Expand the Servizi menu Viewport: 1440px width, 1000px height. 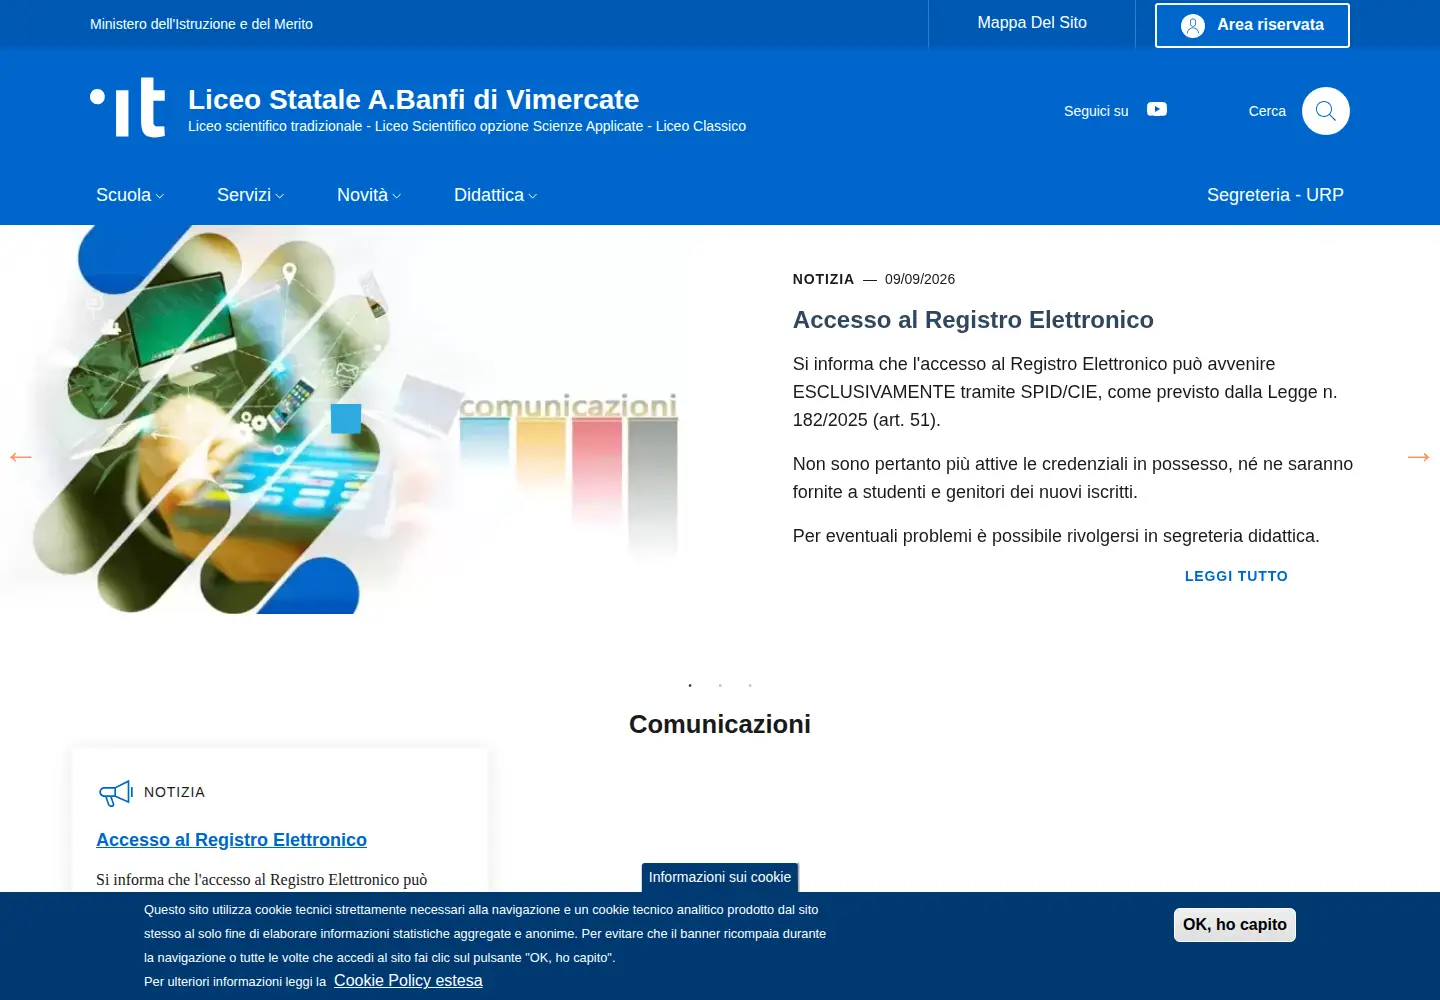250,195
